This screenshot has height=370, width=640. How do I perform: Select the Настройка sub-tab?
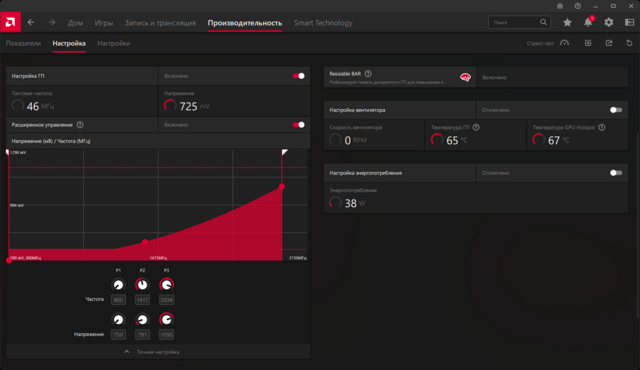coord(69,43)
